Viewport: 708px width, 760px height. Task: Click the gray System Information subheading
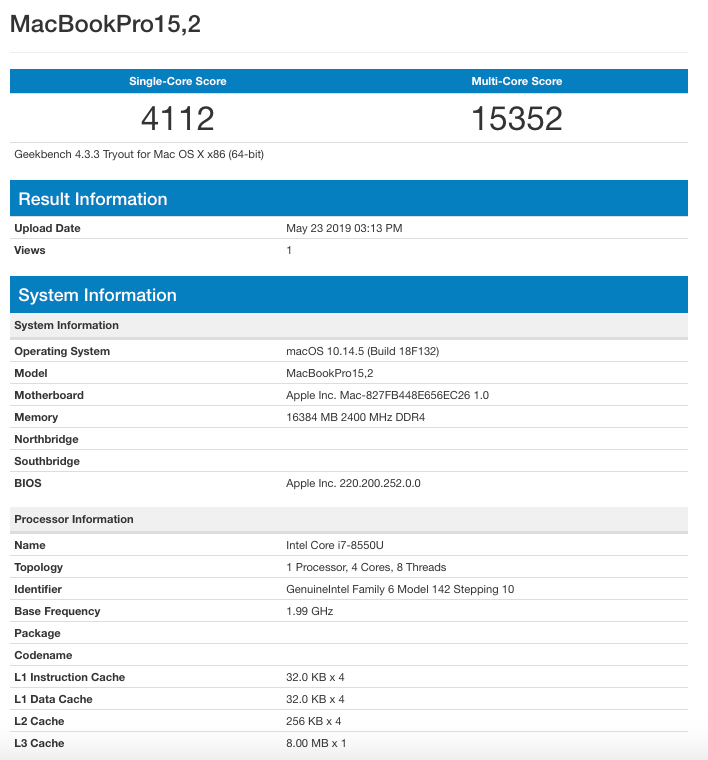(349, 325)
